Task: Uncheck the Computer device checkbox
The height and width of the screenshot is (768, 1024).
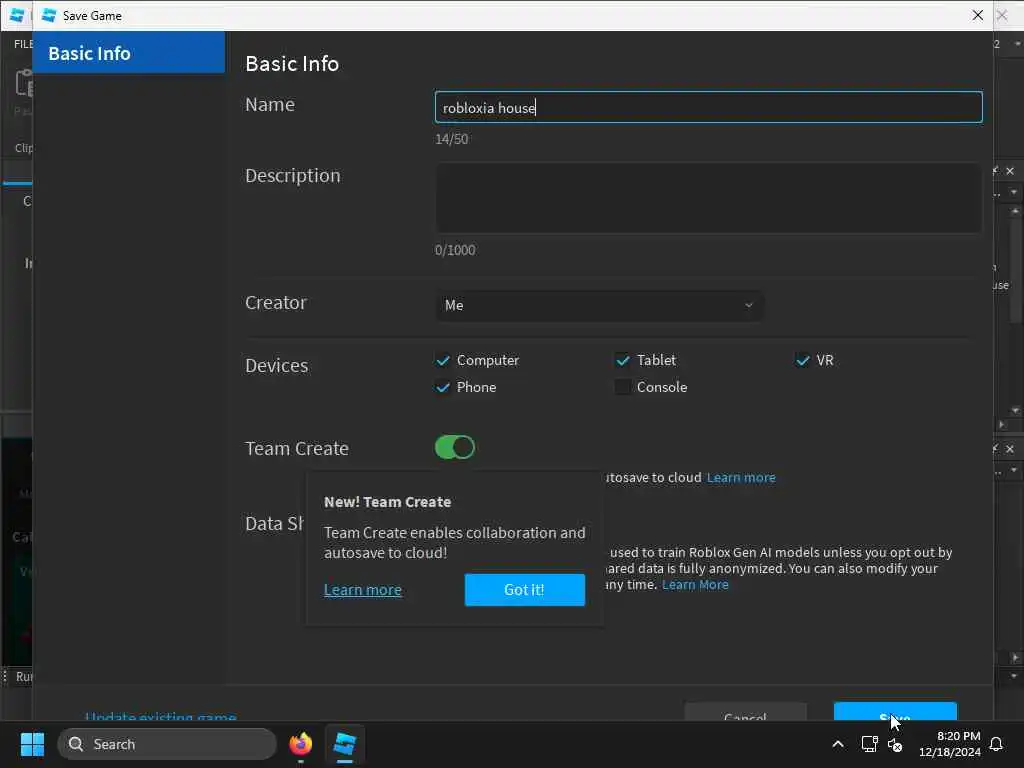Action: pyautogui.click(x=443, y=360)
